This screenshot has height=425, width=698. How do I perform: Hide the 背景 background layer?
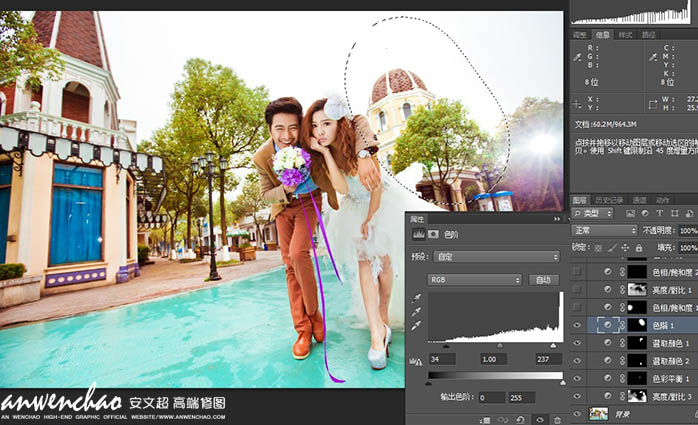tap(577, 414)
